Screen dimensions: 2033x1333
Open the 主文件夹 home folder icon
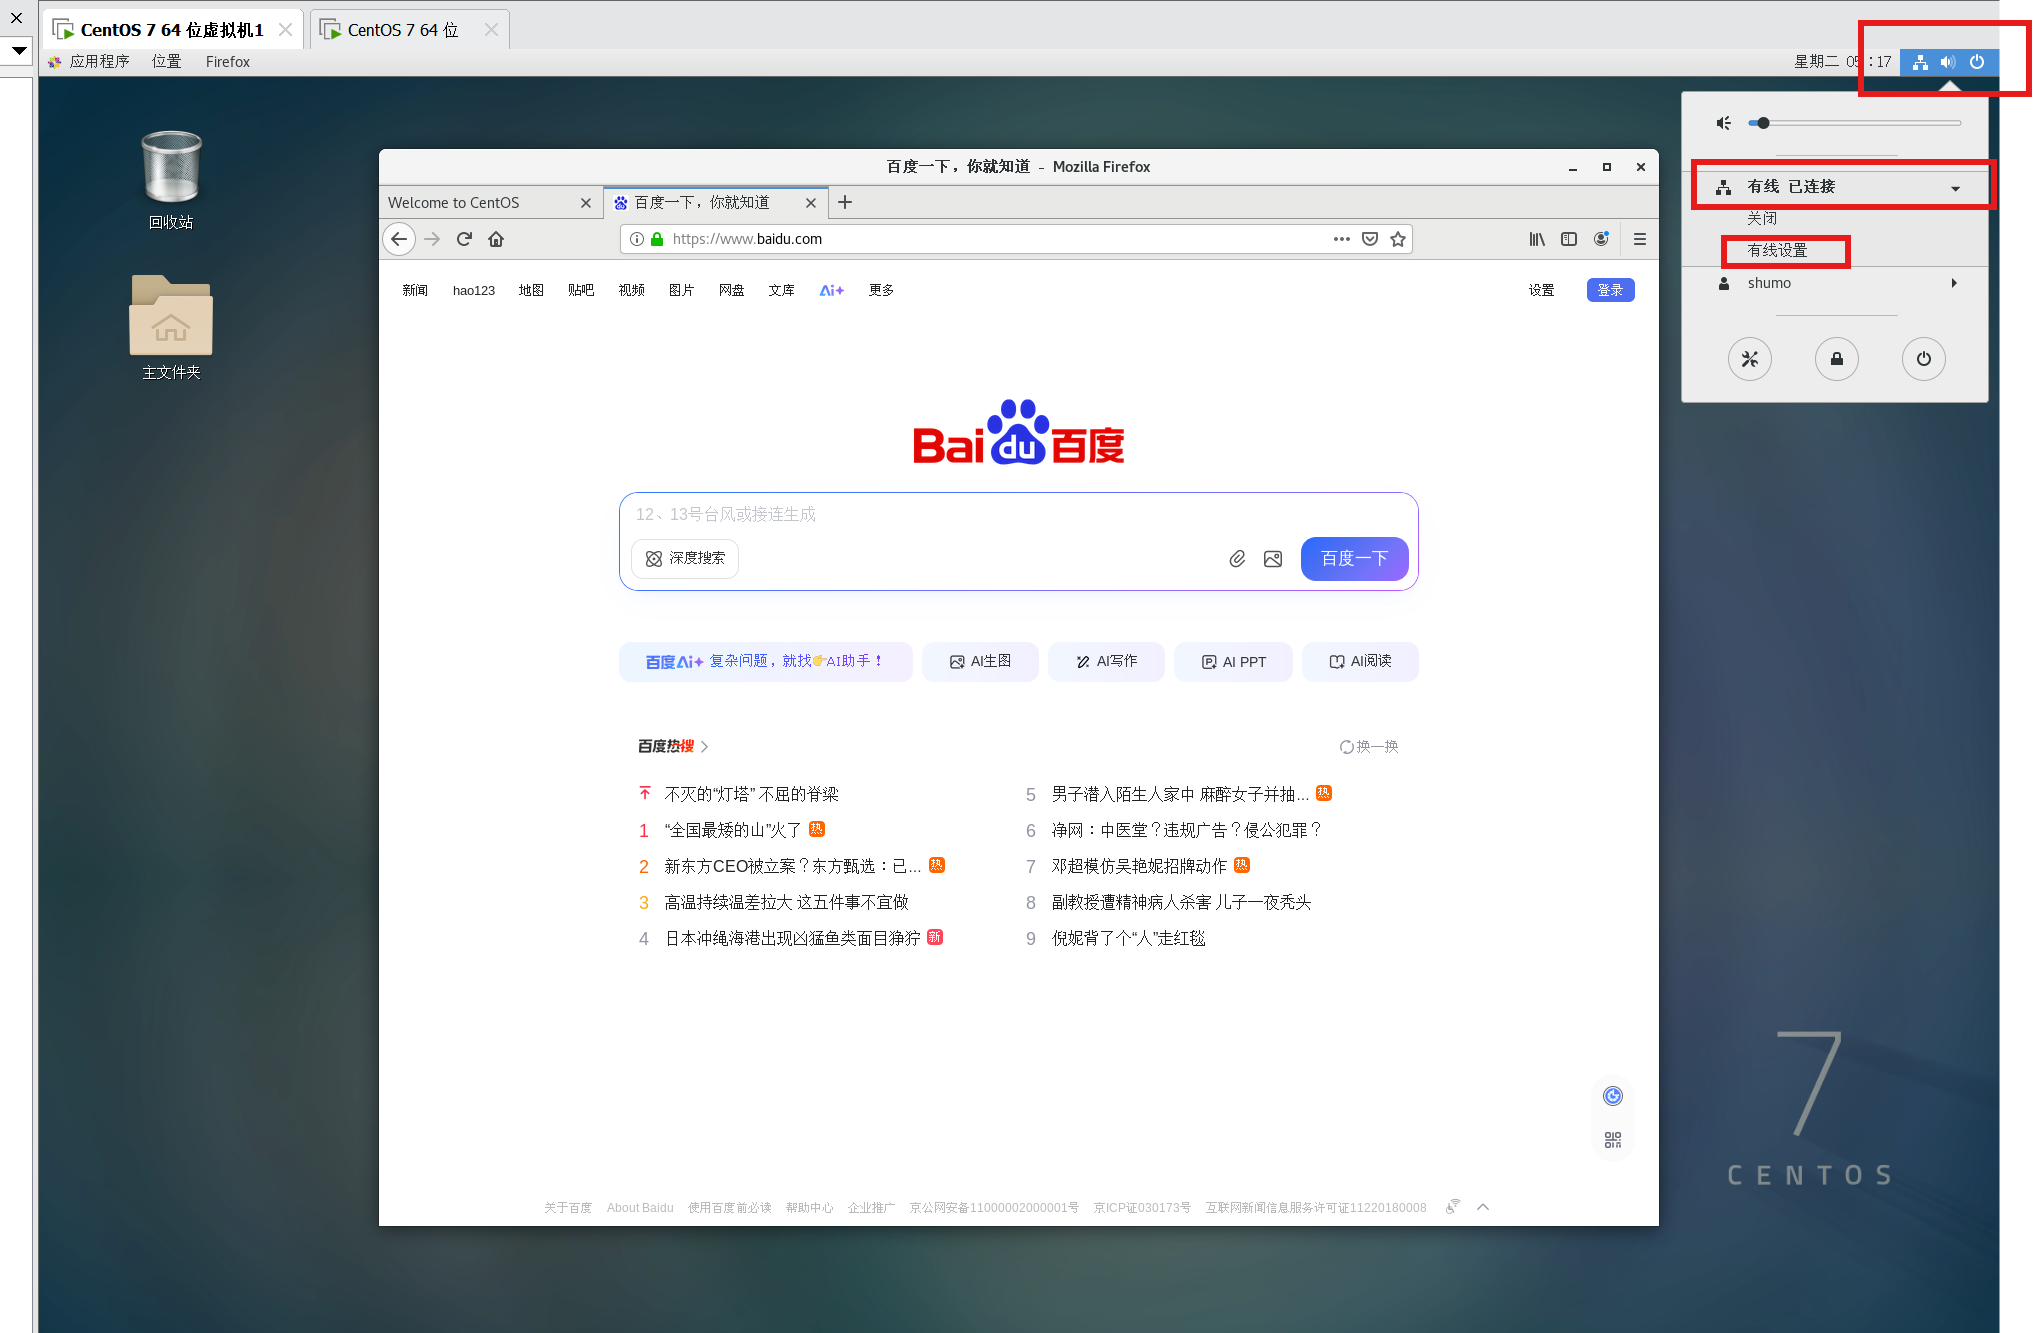pyautogui.click(x=171, y=328)
